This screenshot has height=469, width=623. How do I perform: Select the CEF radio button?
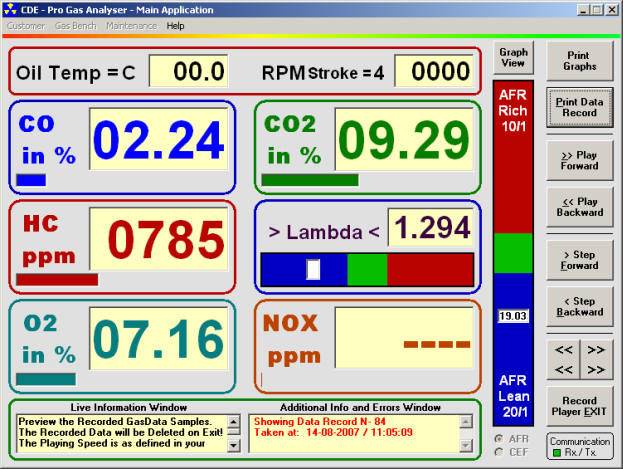coord(501,450)
